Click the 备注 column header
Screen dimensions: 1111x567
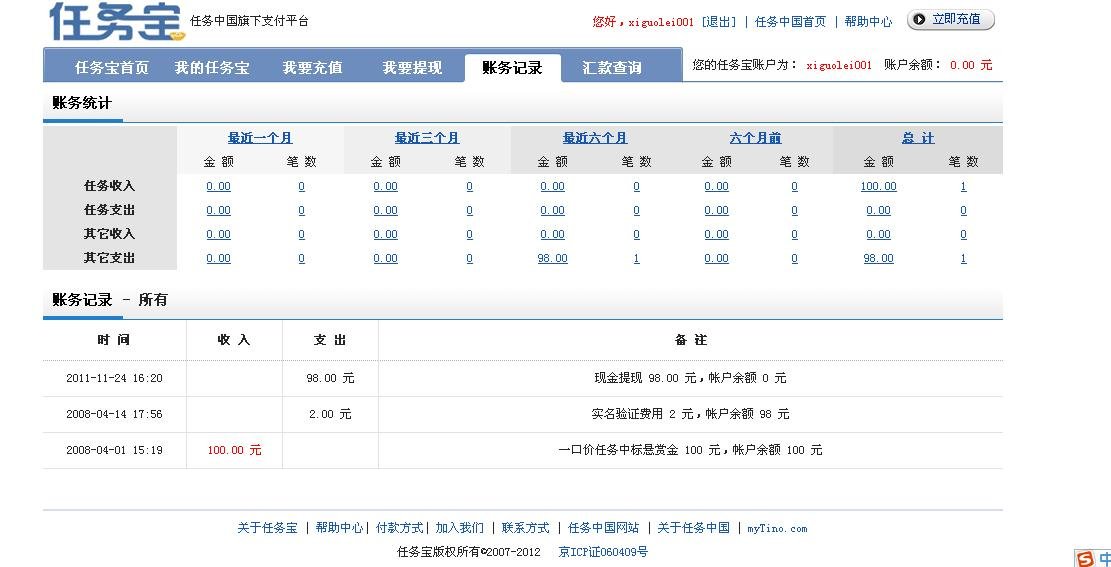691,340
